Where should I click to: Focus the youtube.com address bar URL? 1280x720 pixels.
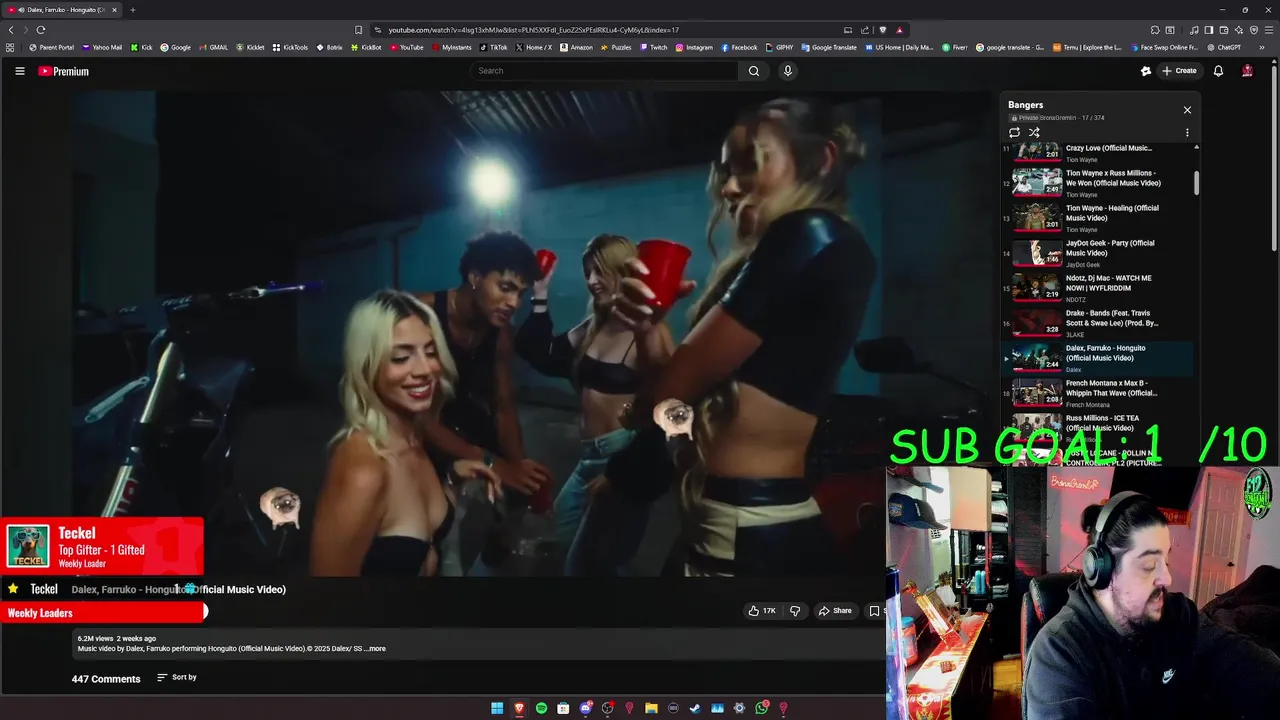[533, 30]
